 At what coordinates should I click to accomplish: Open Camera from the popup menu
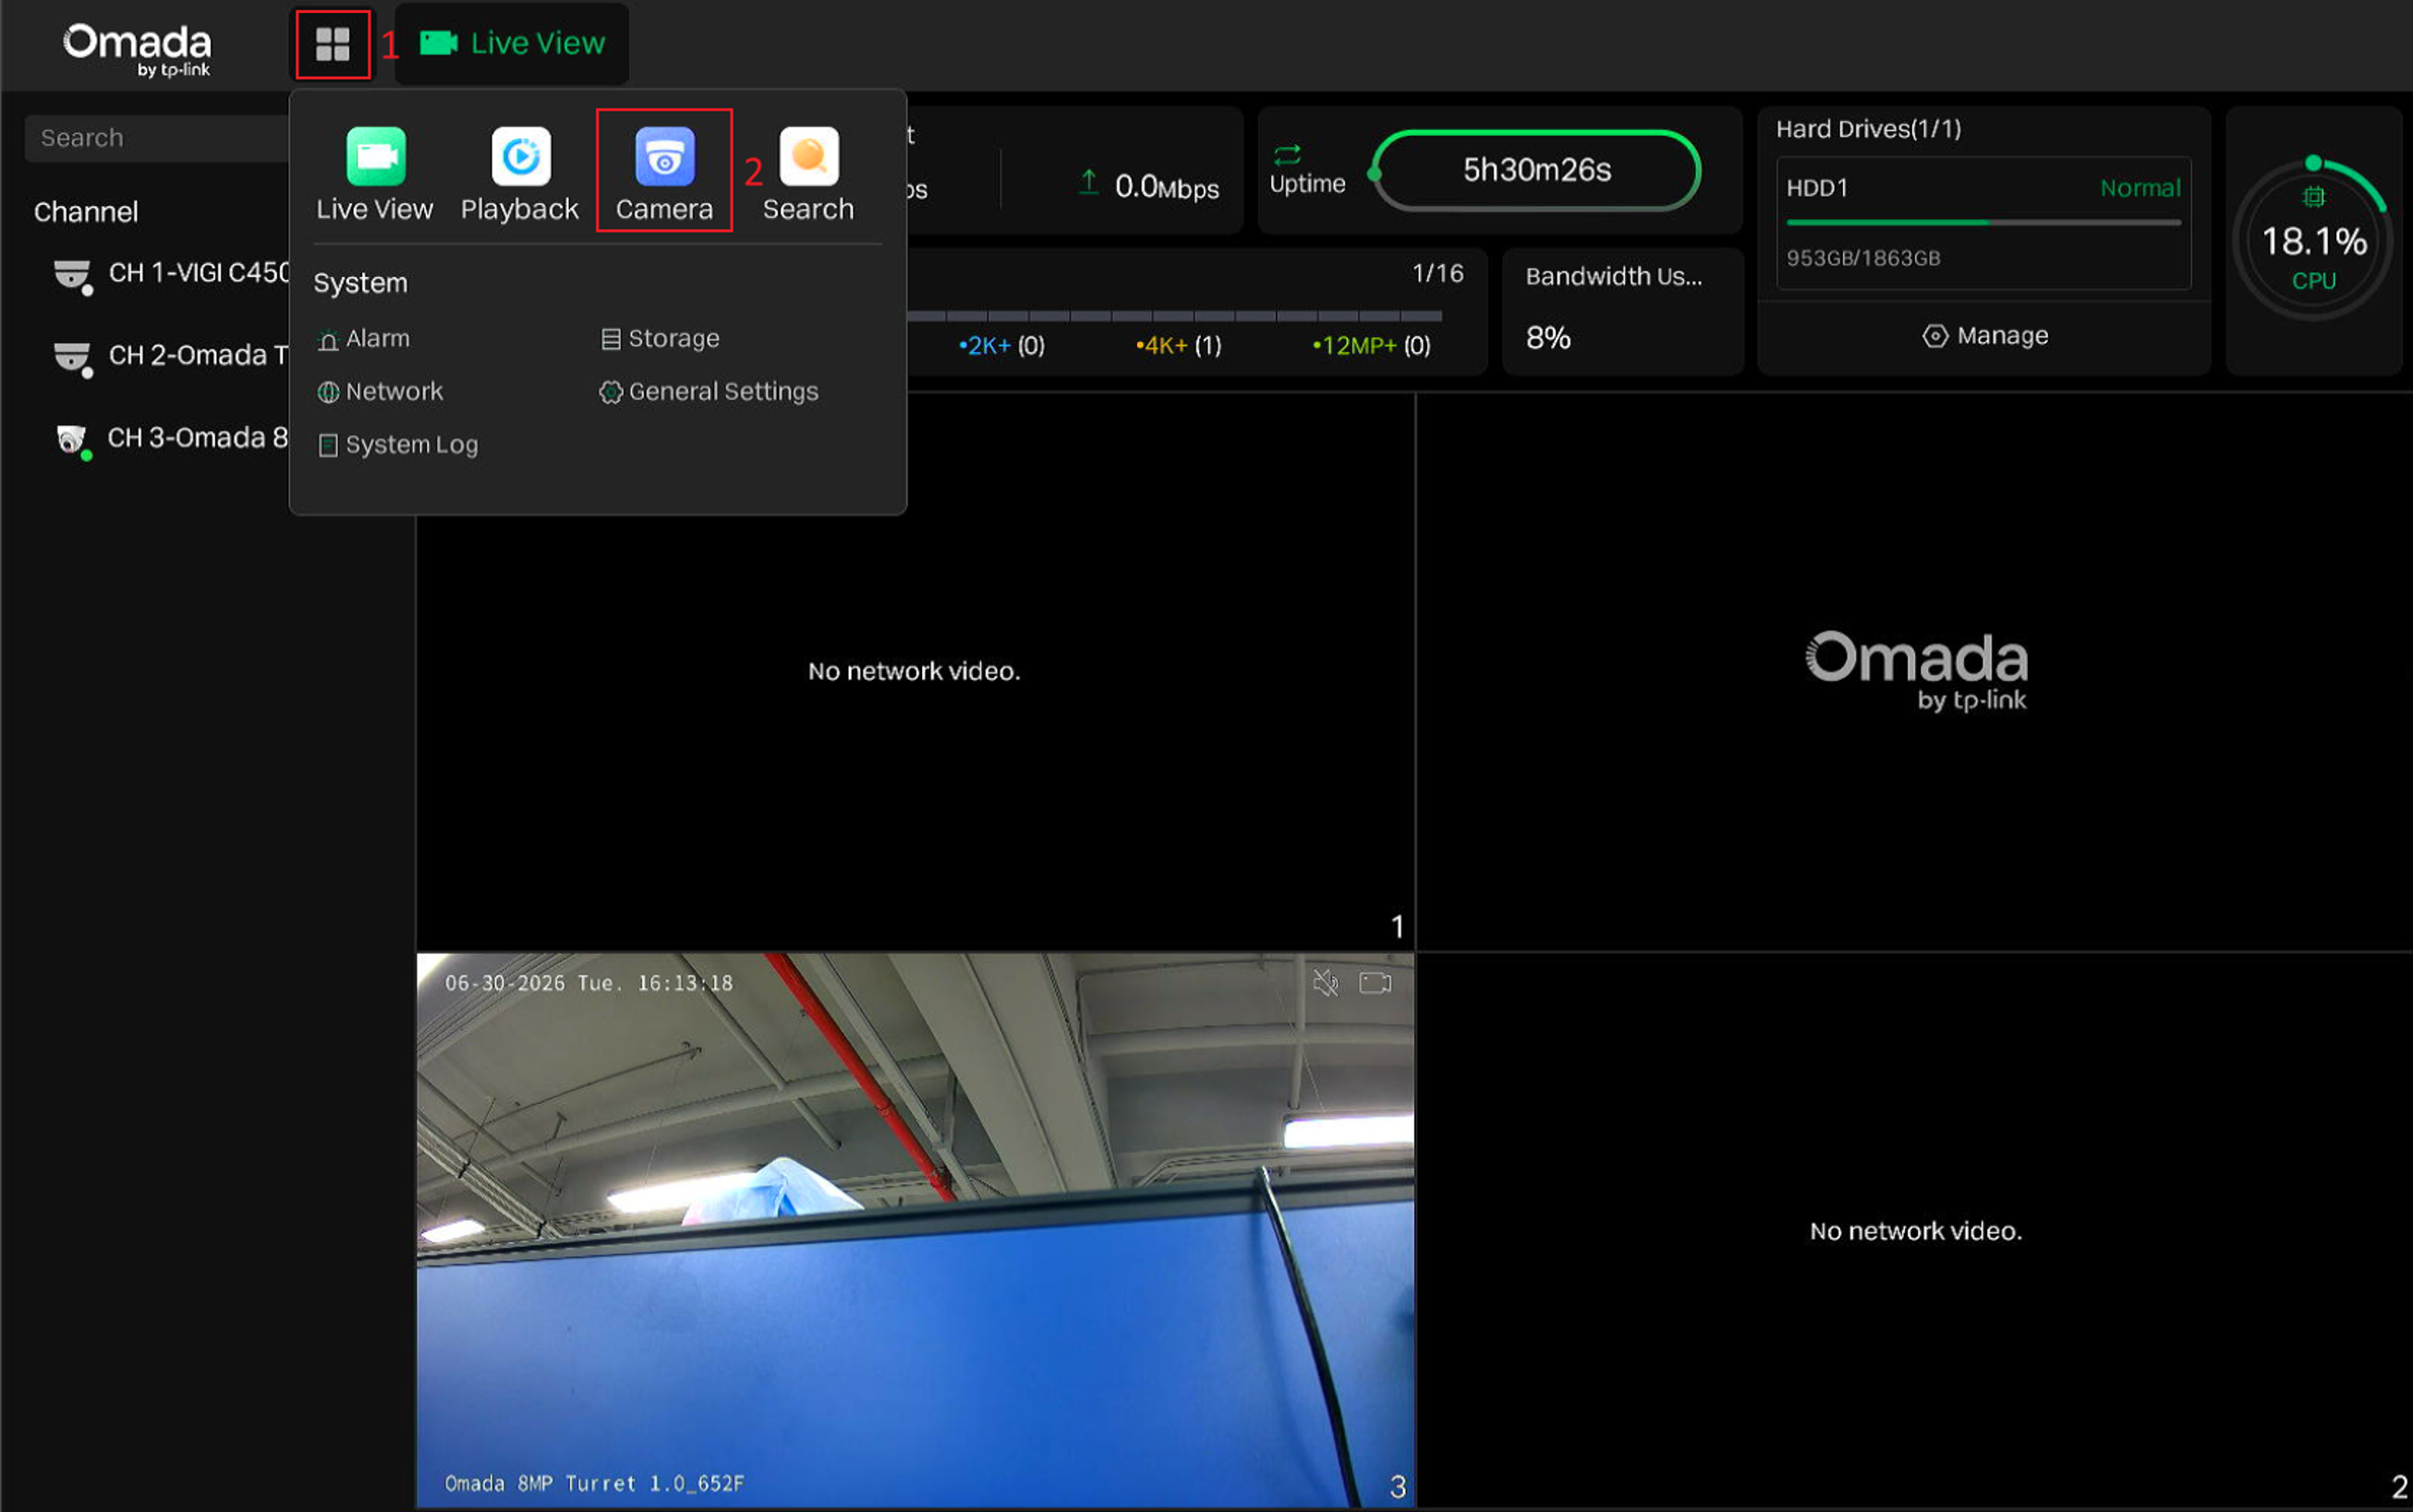pos(664,172)
